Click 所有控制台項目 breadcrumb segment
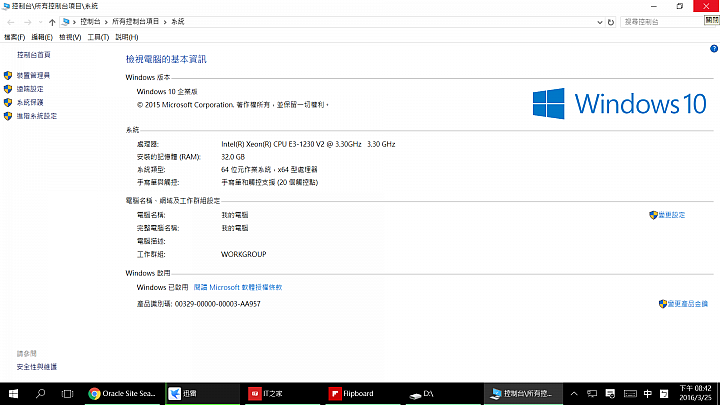Screen dimensions: 720x405 pyautogui.click(x=135, y=22)
